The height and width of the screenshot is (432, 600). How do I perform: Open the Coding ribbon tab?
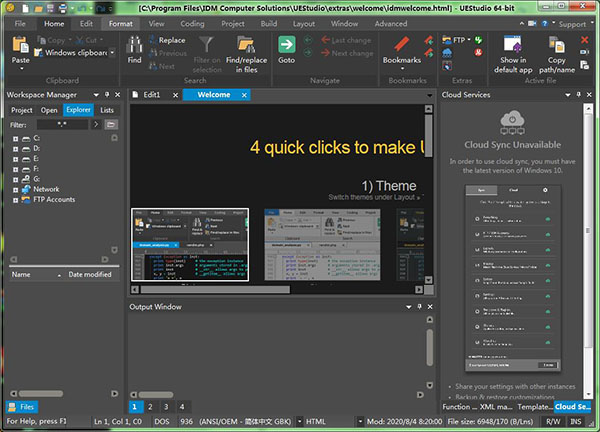click(x=192, y=24)
